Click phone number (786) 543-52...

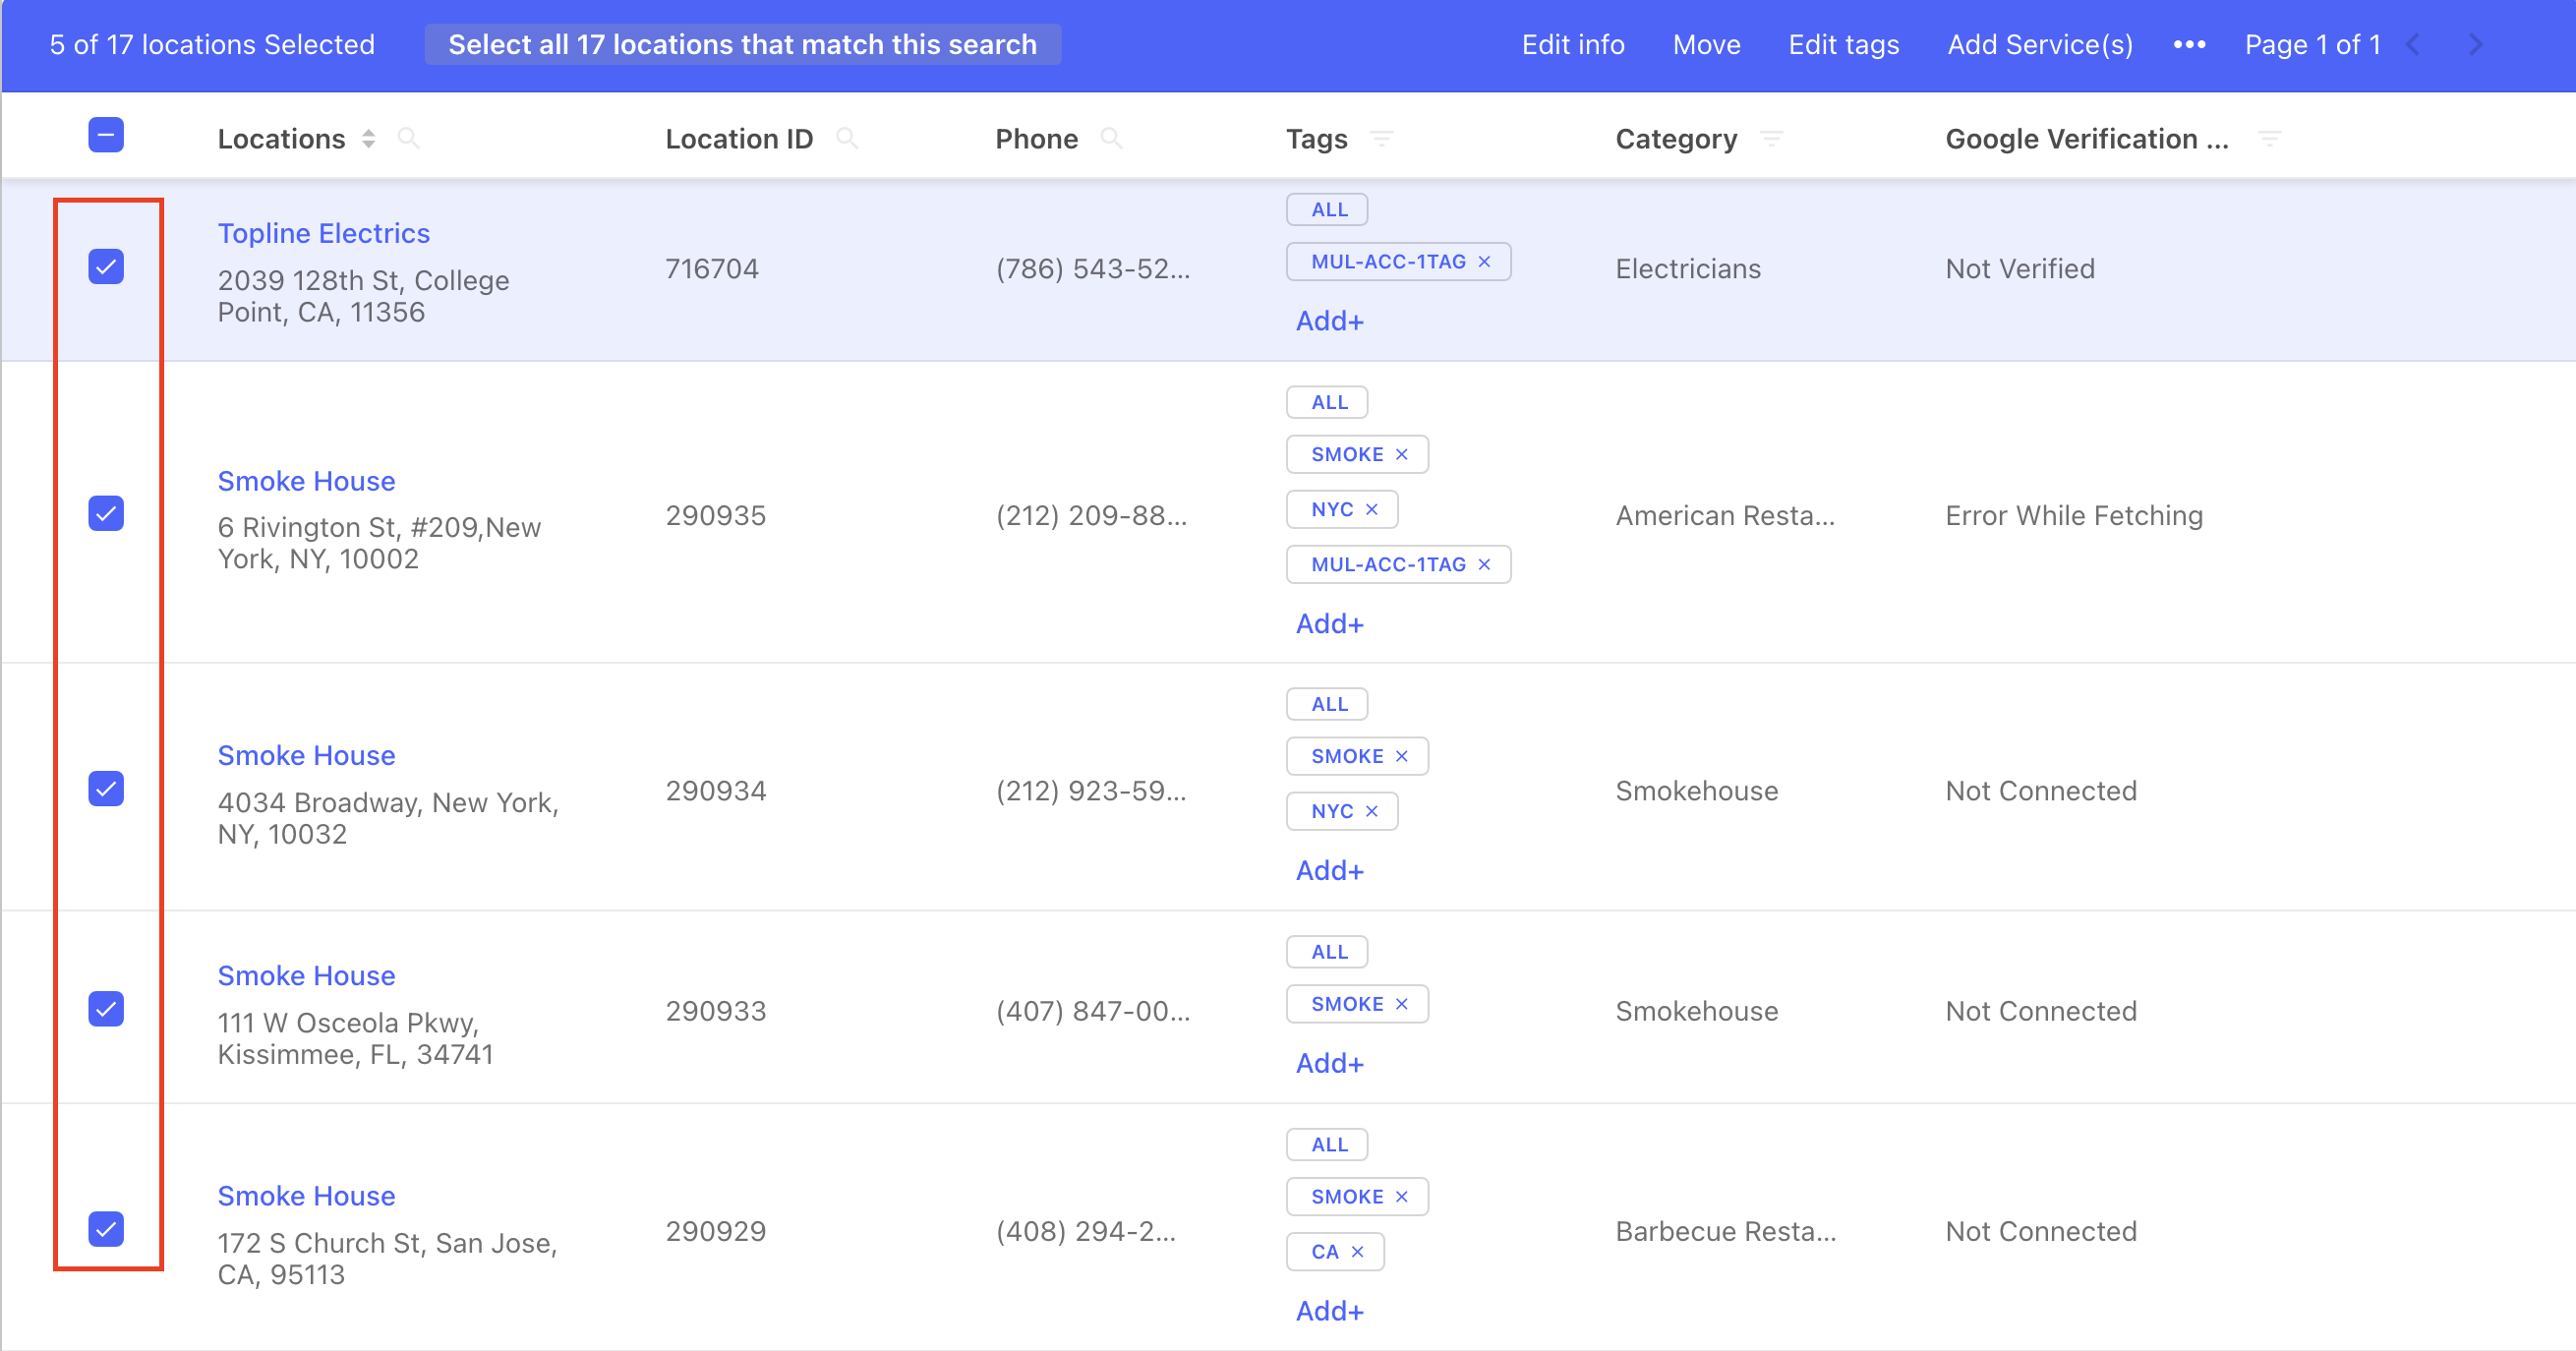(1092, 269)
